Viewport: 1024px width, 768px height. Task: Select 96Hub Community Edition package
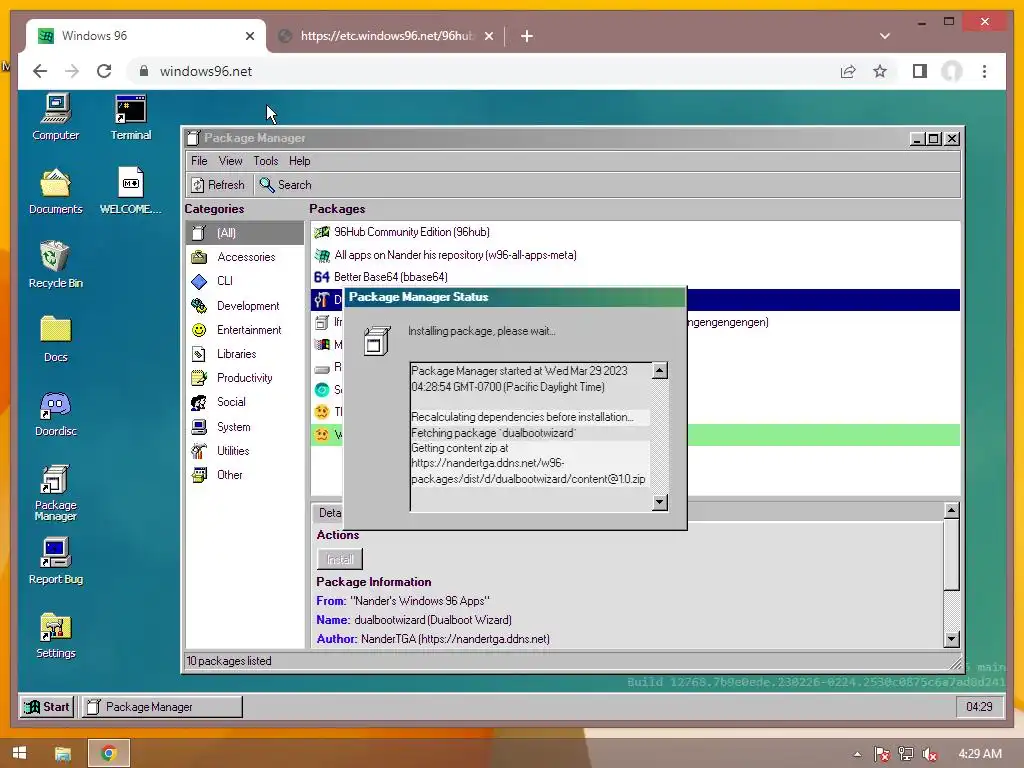pyautogui.click(x=635, y=232)
